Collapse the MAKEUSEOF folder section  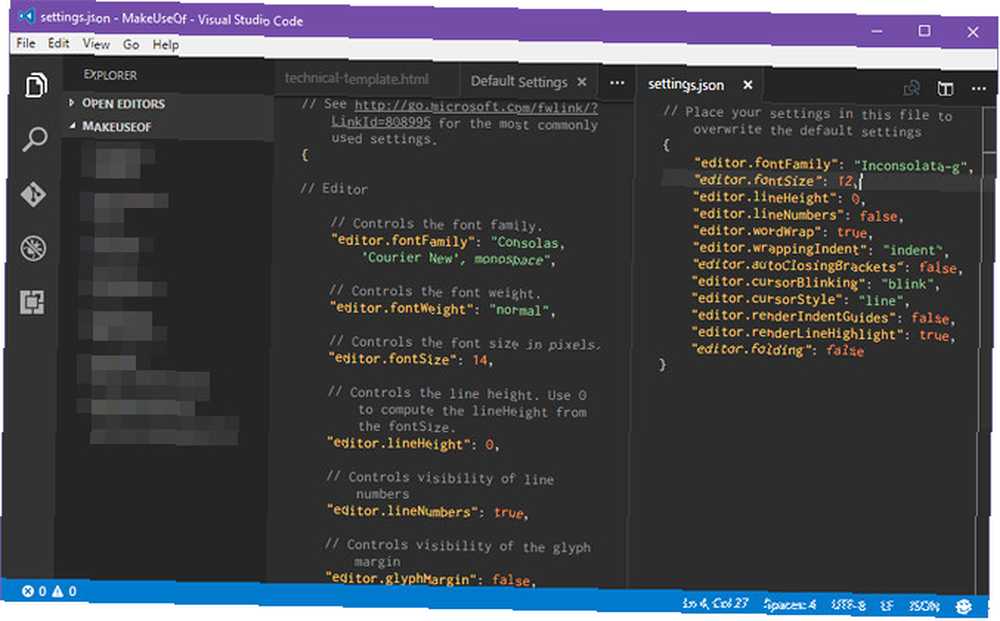[110, 126]
